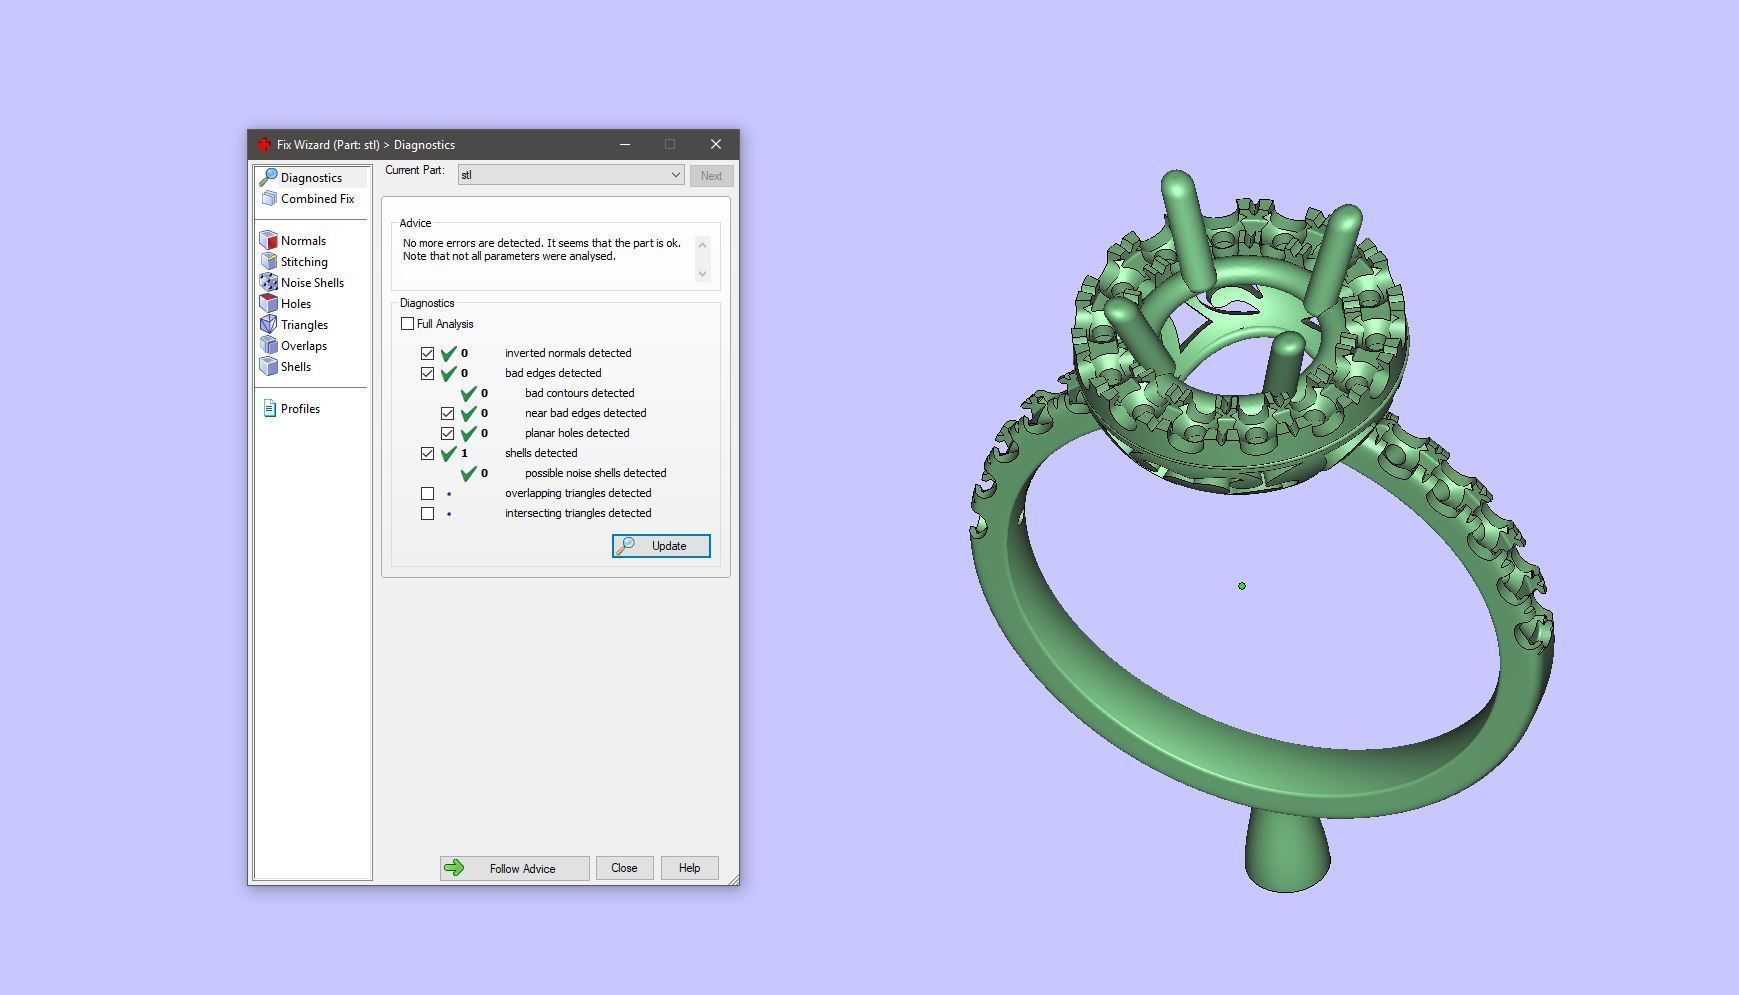
Task: Click the Update button
Action: tap(661, 546)
